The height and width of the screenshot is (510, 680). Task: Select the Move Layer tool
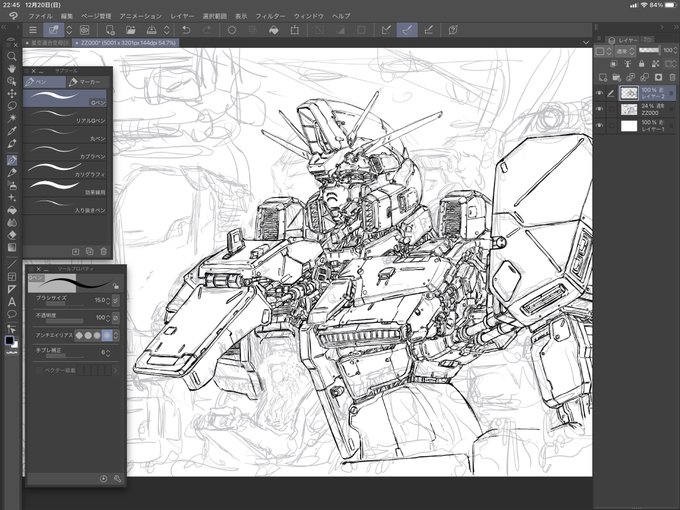point(12,93)
